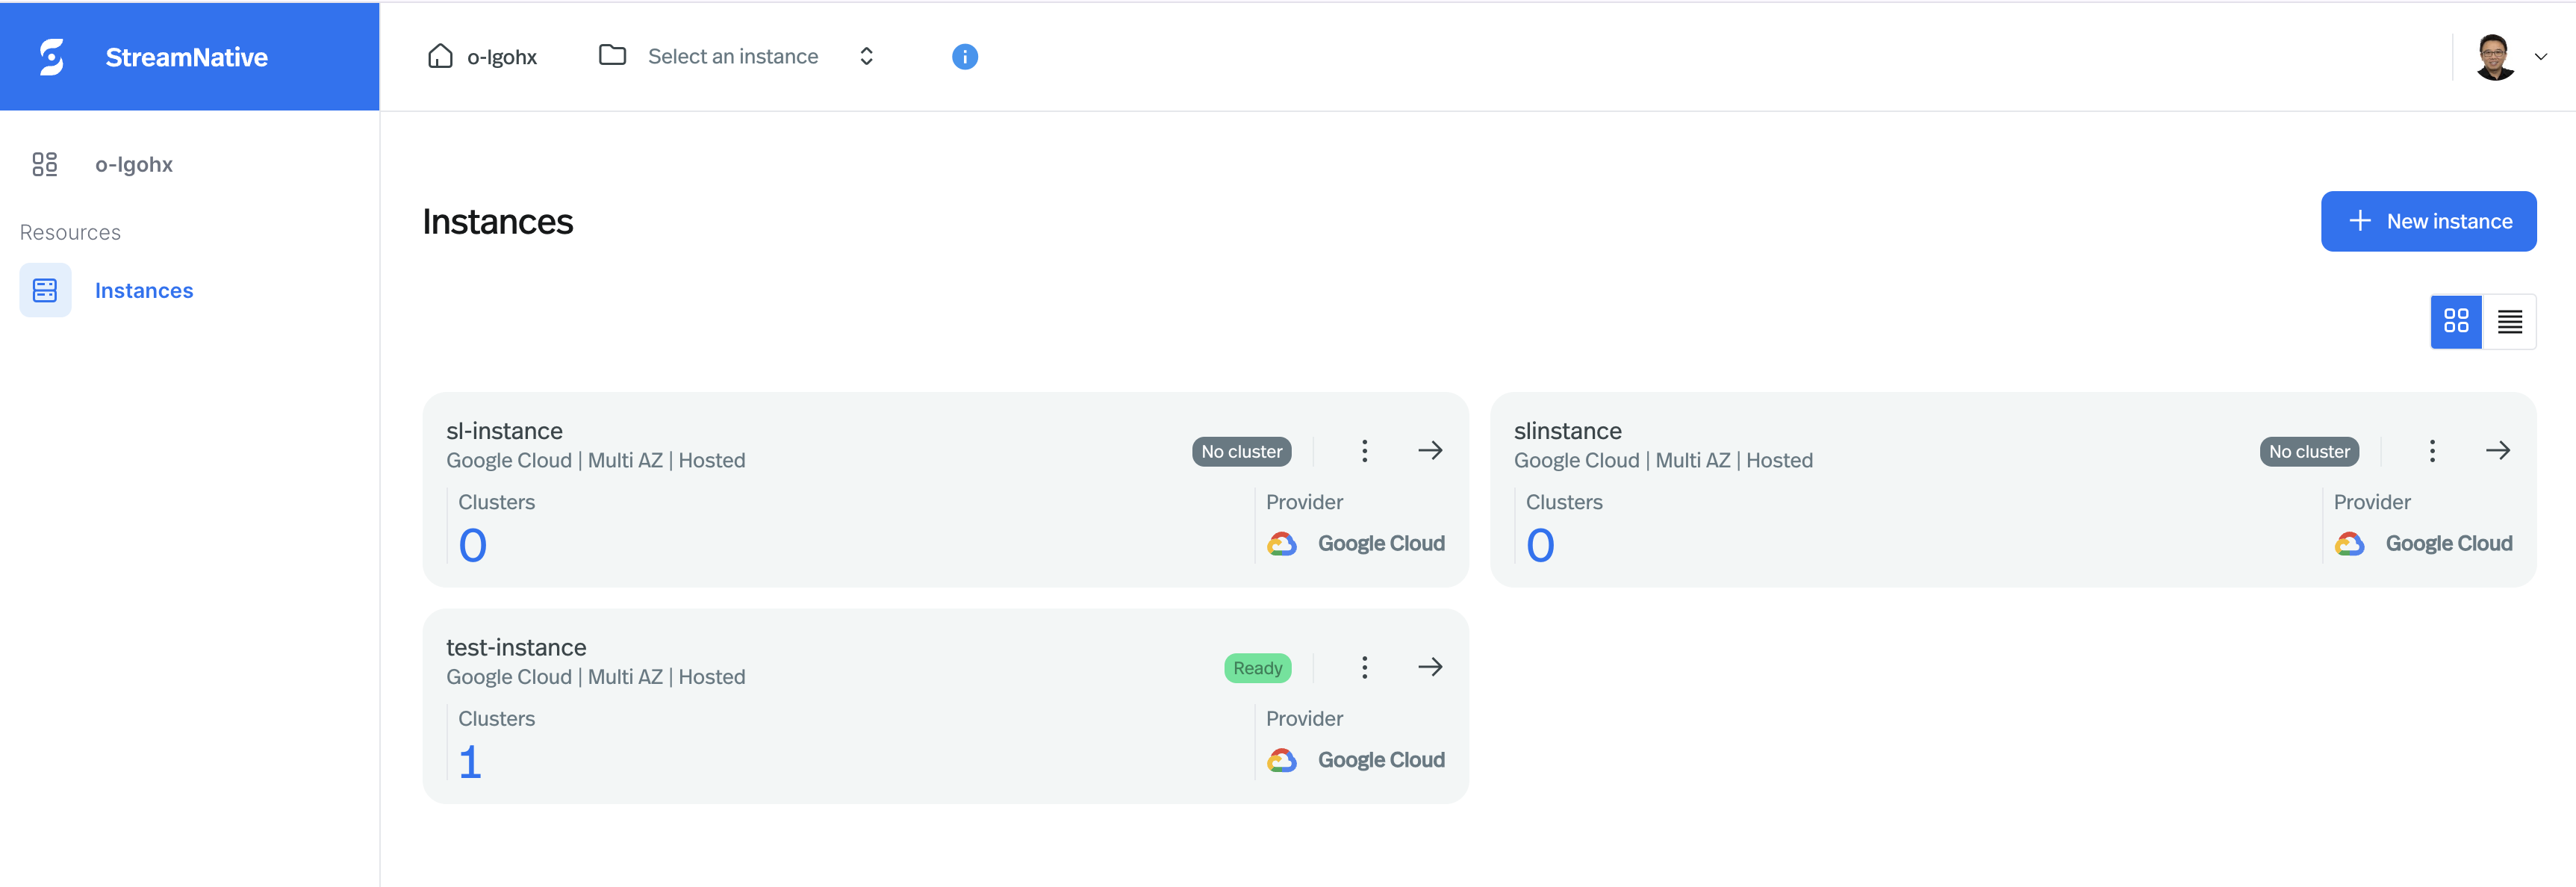Image resolution: width=2576 pixels, height=887 pixels.
Task: Click the No cluster badge on sl-instance
Action: tap(1242, 450)
